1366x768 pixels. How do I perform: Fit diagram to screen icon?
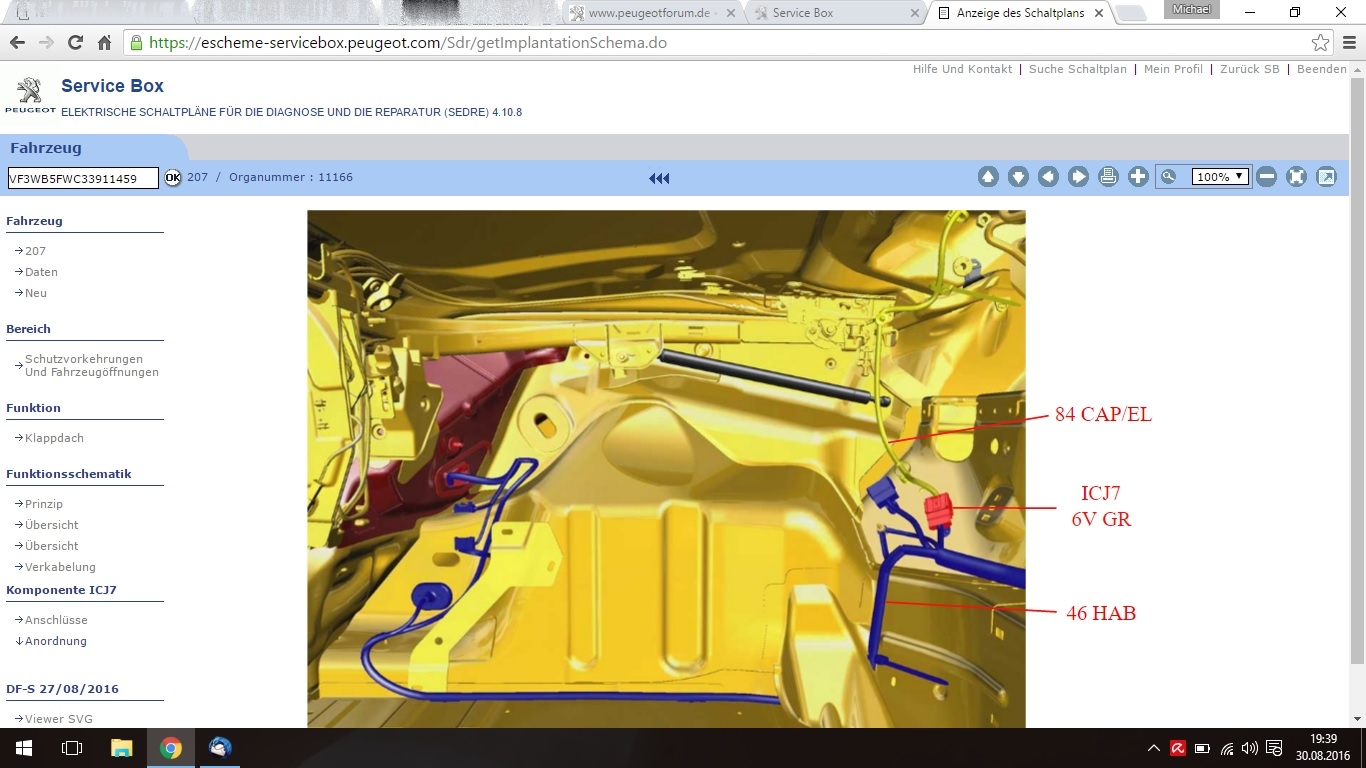click(x=1297, y=177)
